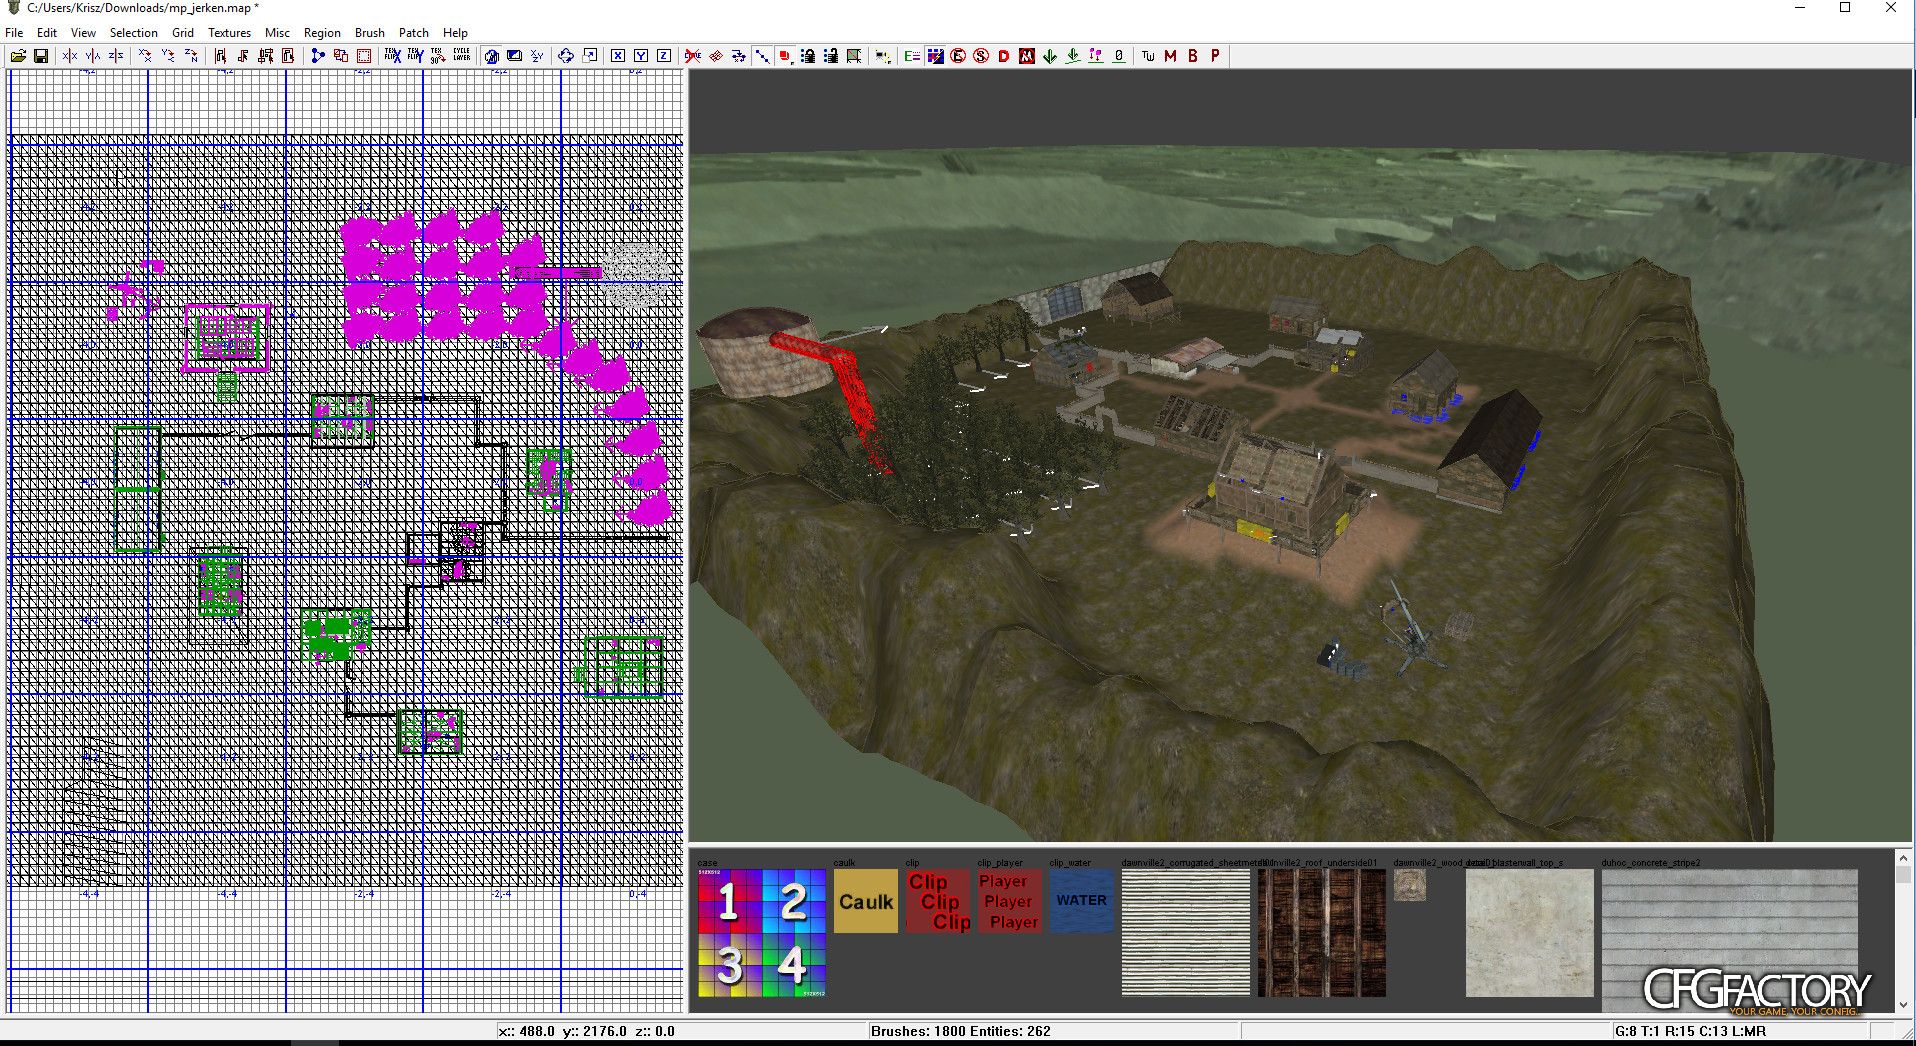
Task: Click the Save floppy disk icon
Action: 41,56
